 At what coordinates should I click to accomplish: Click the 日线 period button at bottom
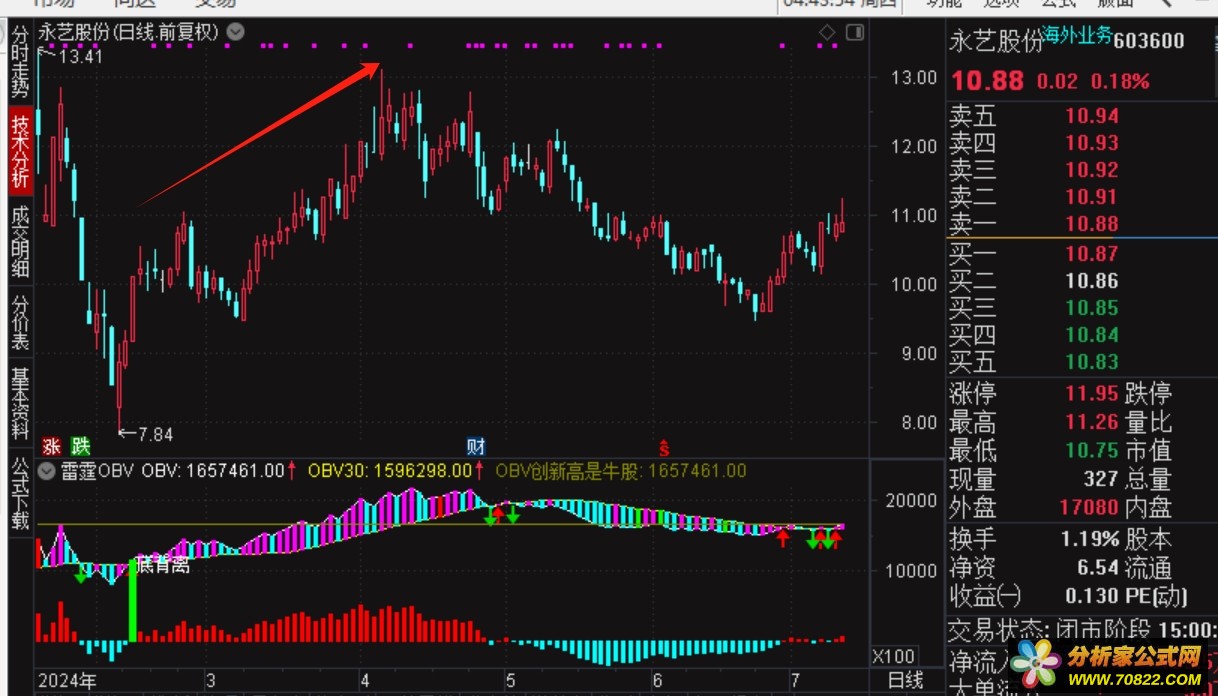click(906, 682)
